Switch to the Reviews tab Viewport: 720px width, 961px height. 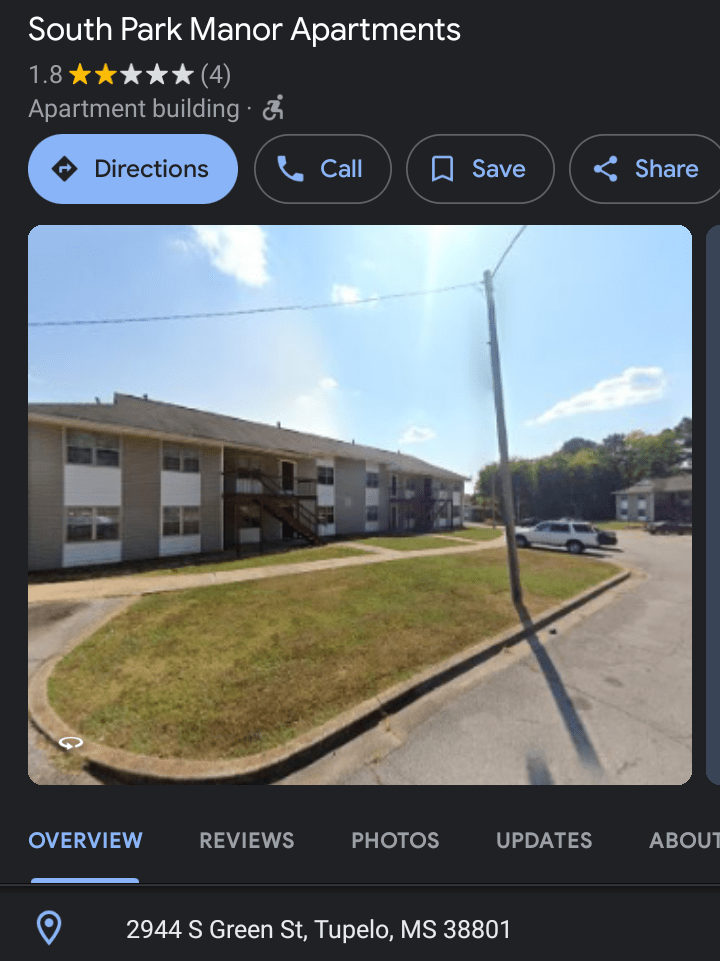(x=246, y=840)
